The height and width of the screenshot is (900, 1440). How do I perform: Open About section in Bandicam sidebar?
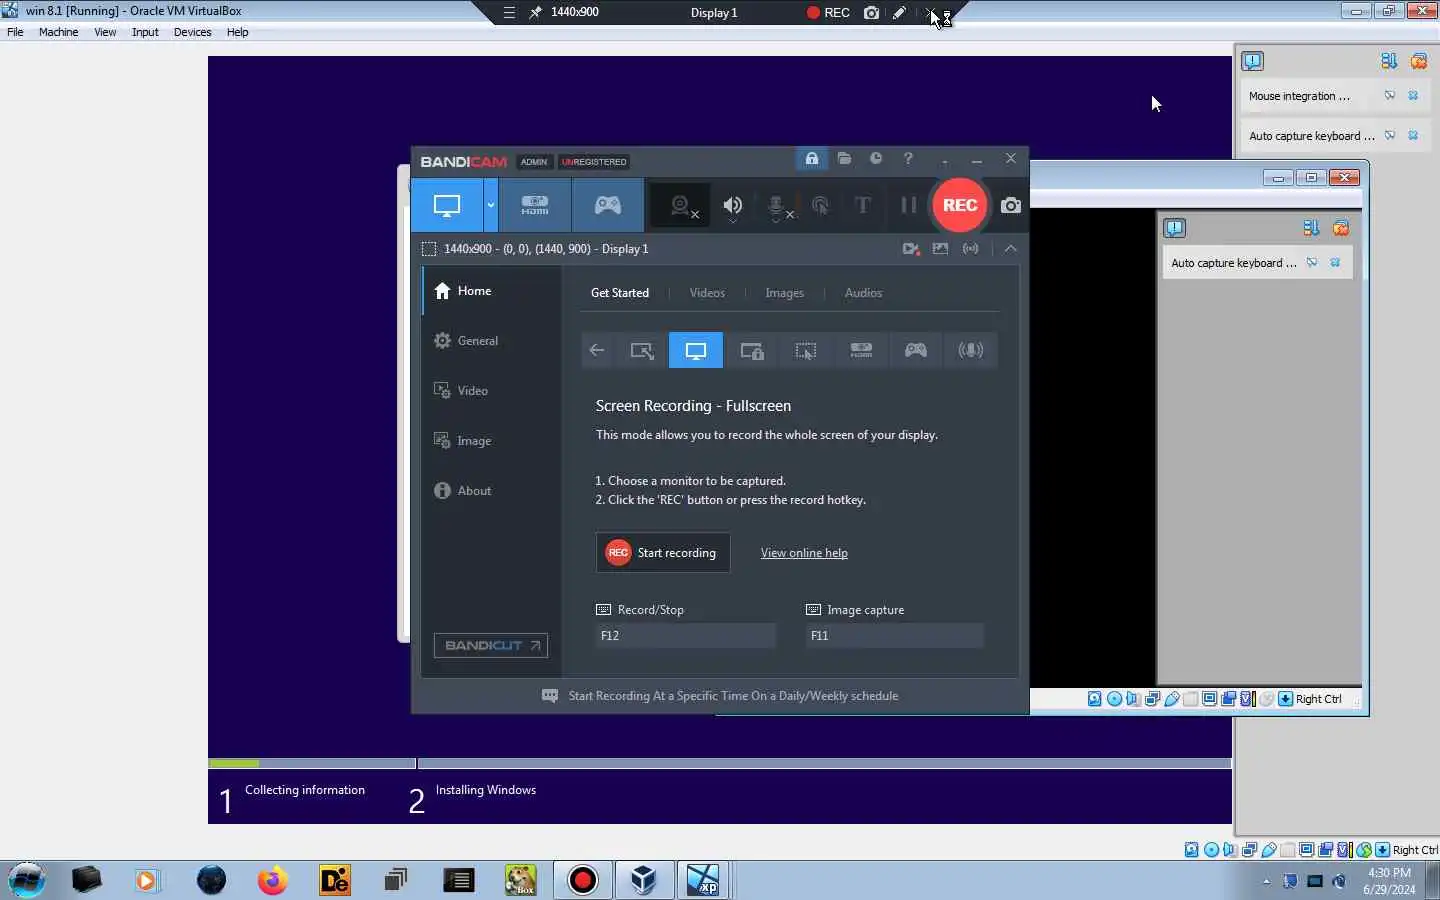click(x=491, y=491)
